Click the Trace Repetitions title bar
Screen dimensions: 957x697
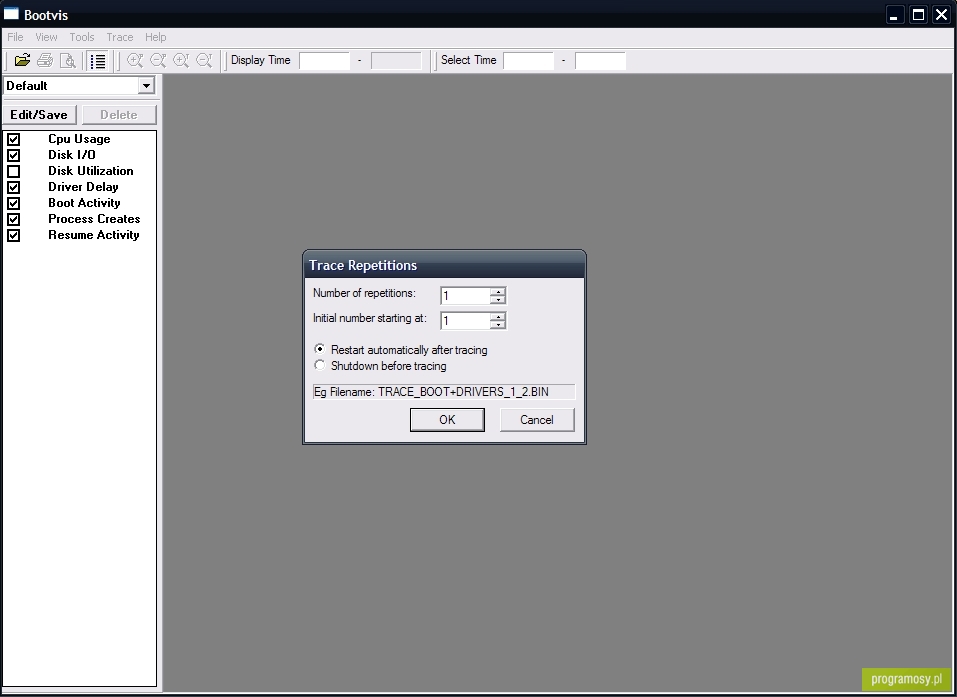point(444,265)
